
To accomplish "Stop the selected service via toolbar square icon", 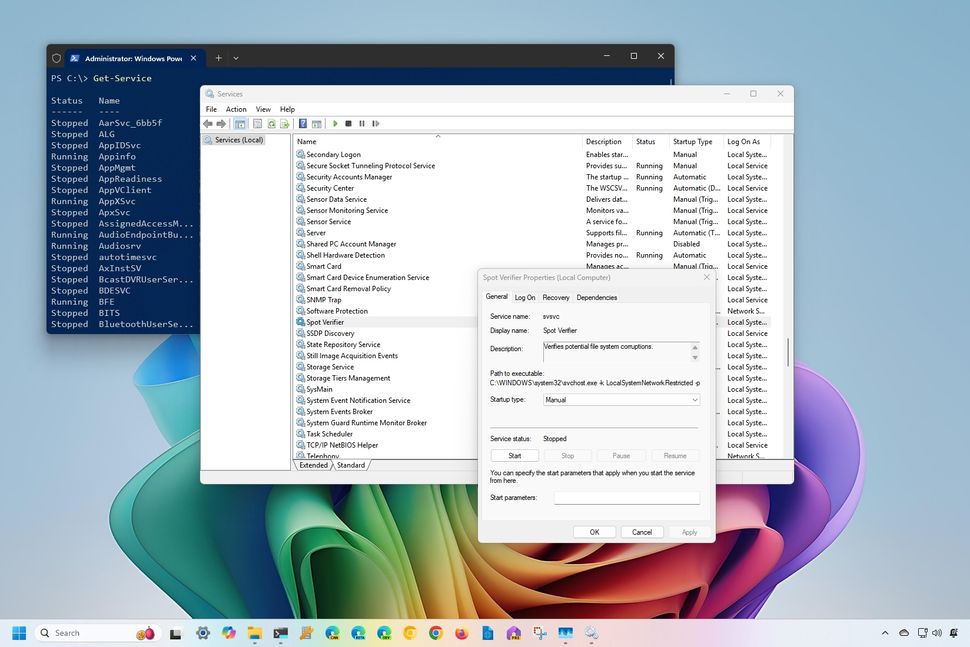I will coord(347,123).
